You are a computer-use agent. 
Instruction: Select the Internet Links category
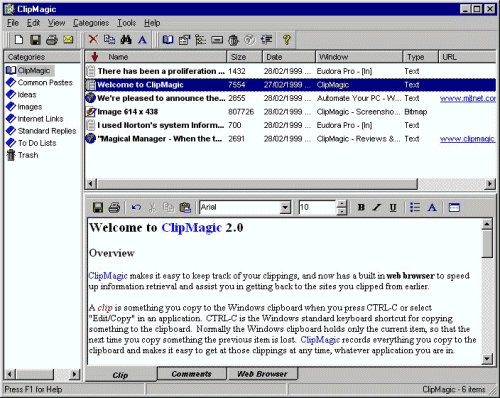(35, 119)
